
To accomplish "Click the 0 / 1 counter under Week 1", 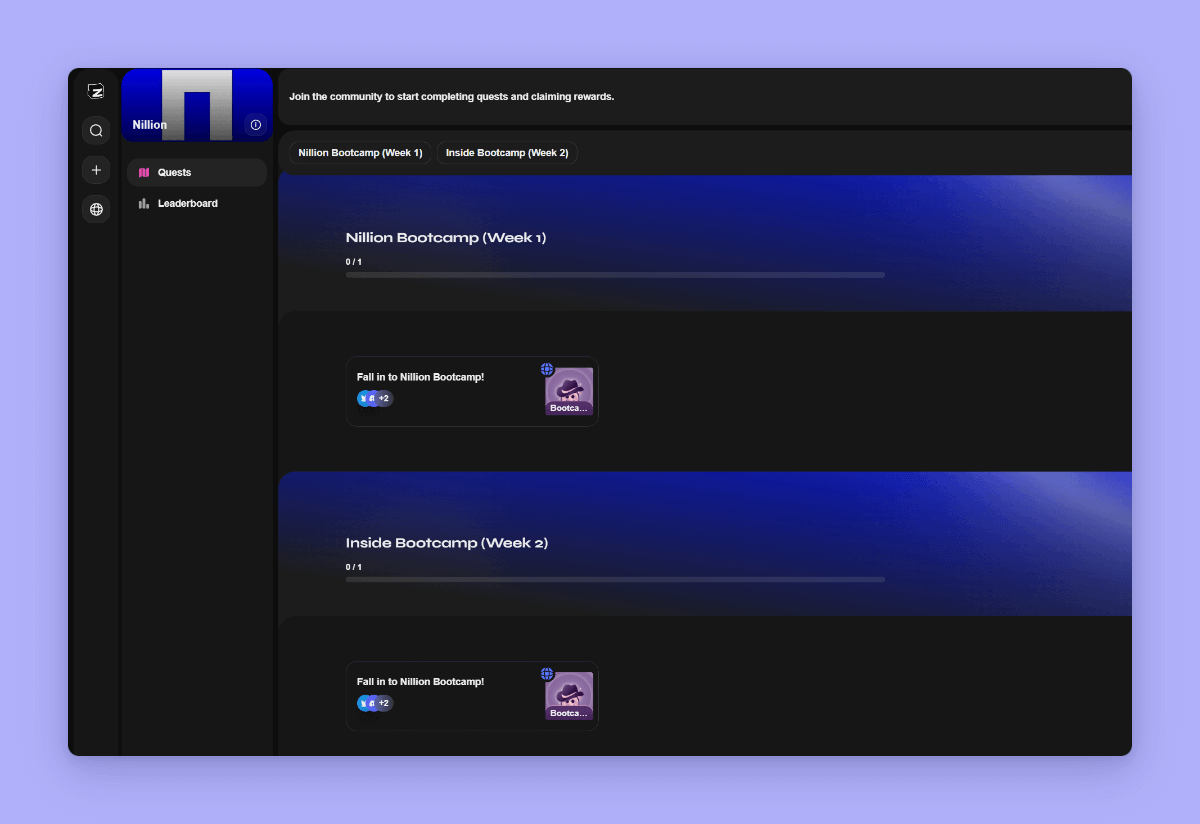I will click(354, 262).
